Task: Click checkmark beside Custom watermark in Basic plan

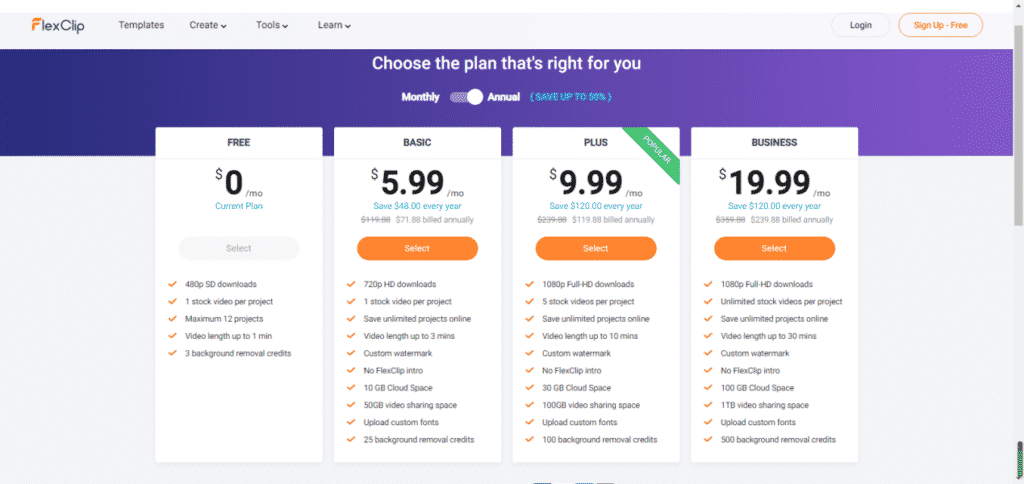Action: click(351, 353)
